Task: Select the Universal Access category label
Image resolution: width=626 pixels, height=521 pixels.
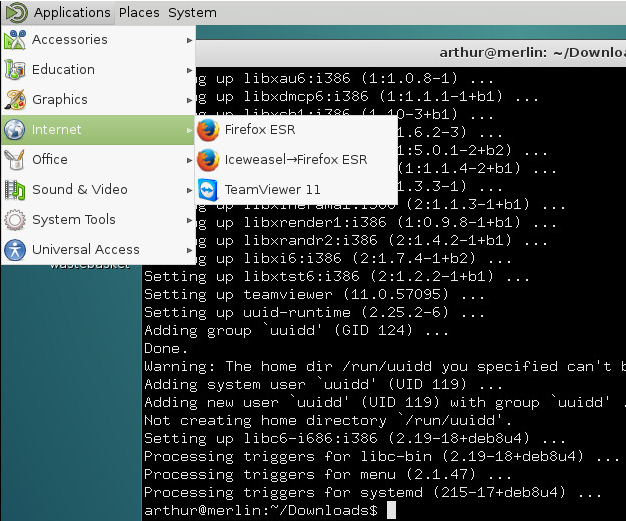Action: coord(86,250)
